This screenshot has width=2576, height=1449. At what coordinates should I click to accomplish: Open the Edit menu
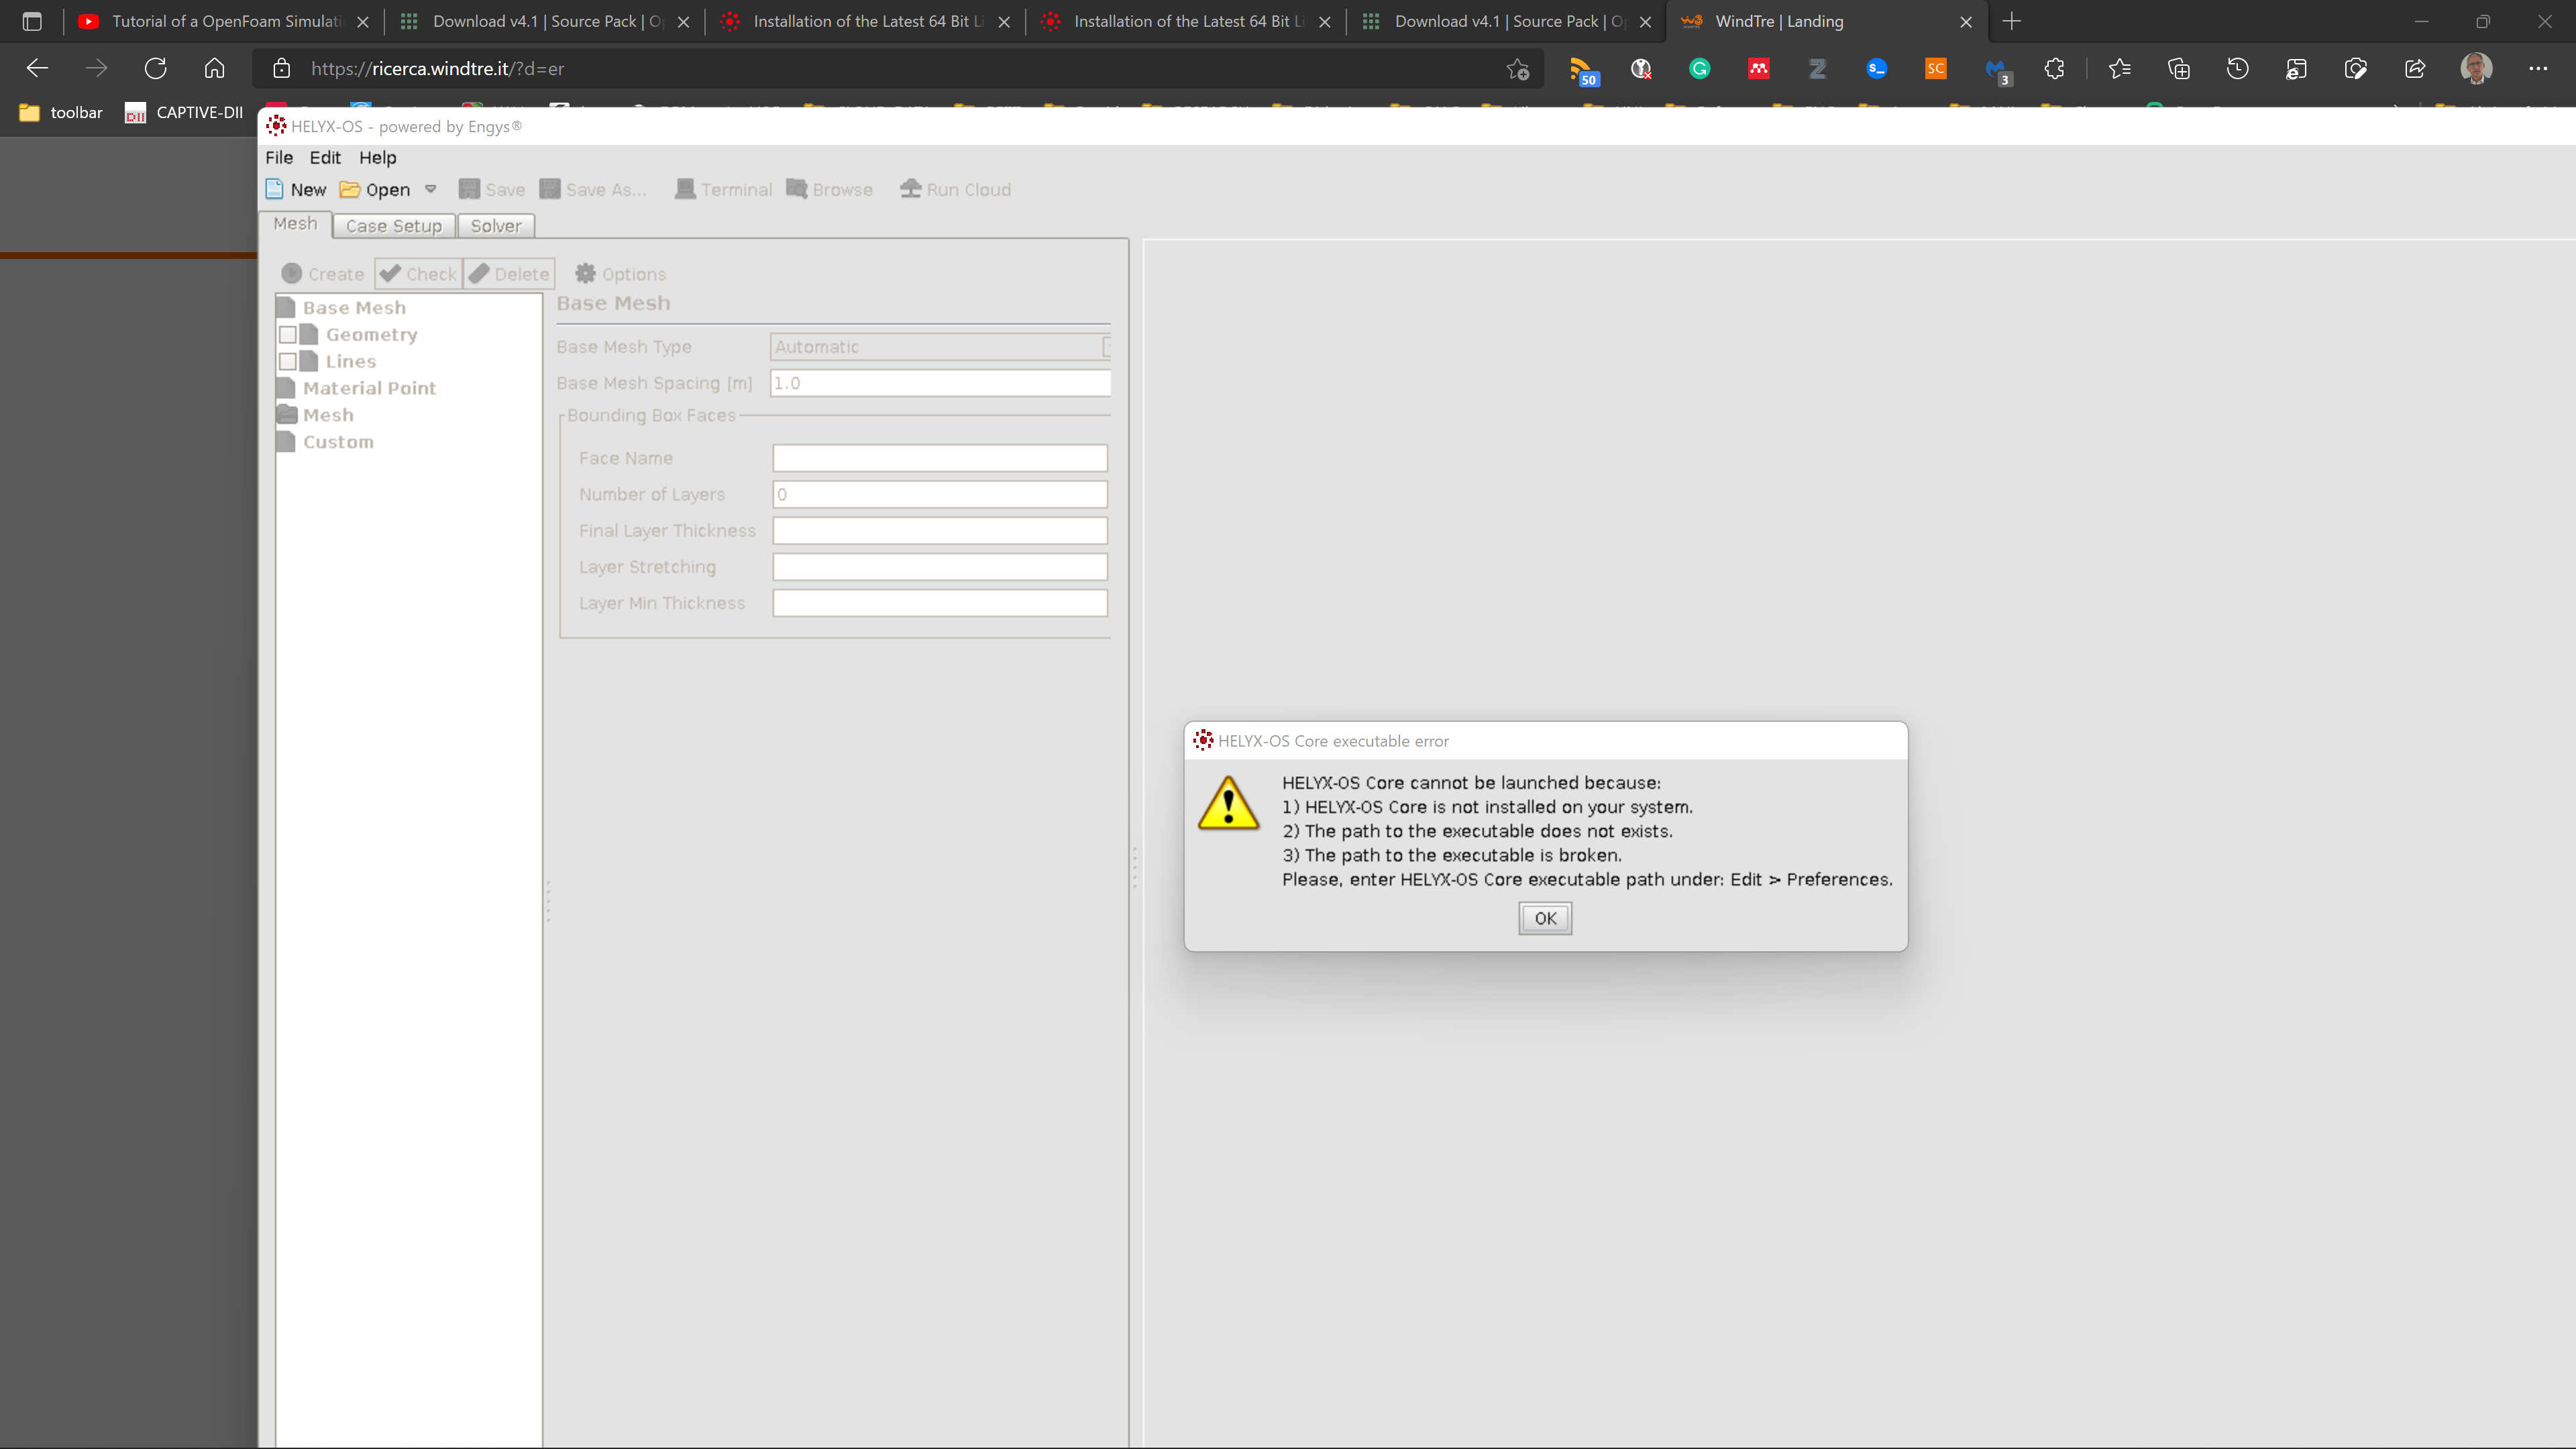click(324, 157)
